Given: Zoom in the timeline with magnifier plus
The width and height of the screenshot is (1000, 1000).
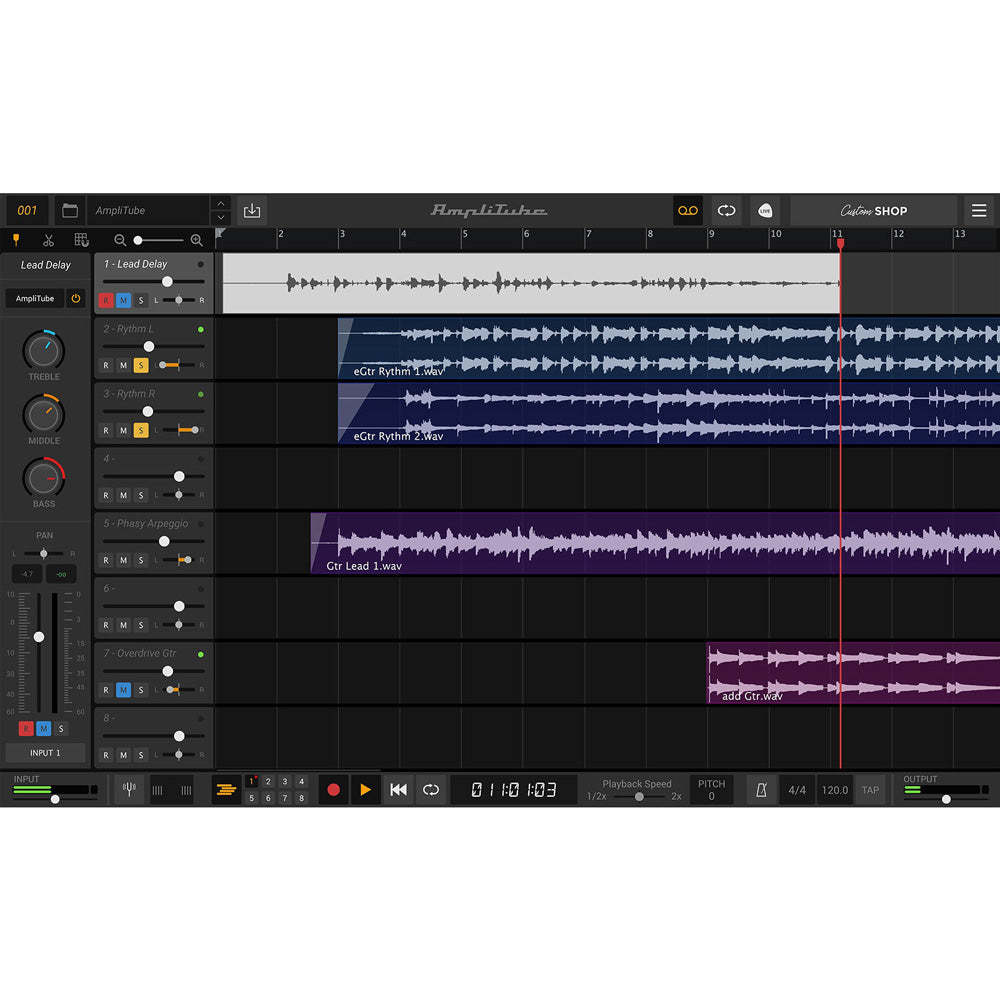Looking at the screenshot, I should point(196,240).
